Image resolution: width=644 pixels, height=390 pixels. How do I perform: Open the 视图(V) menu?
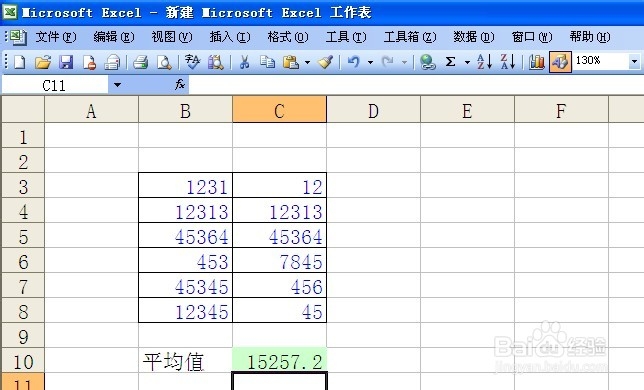[172, 37]
